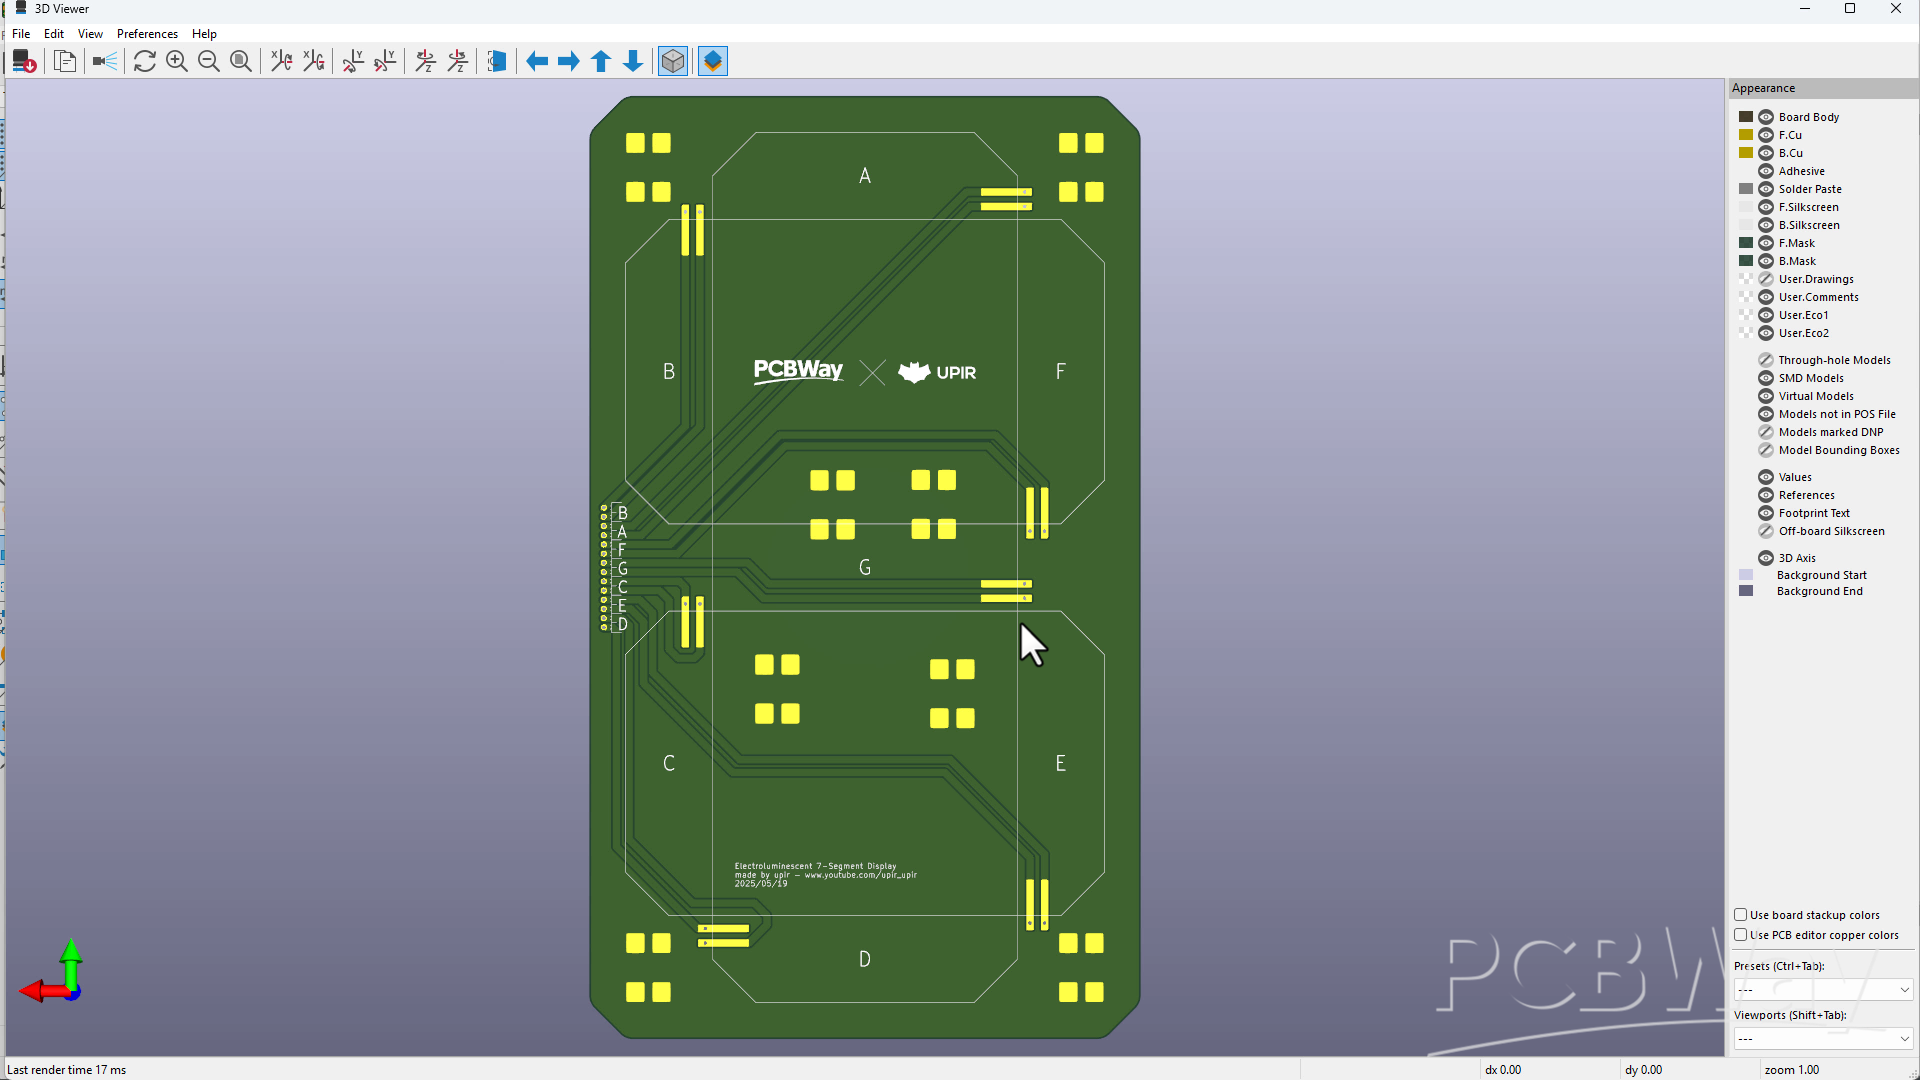Click the Background Start color swatch
The image size is (1920, 1080).
(1746, 575)
